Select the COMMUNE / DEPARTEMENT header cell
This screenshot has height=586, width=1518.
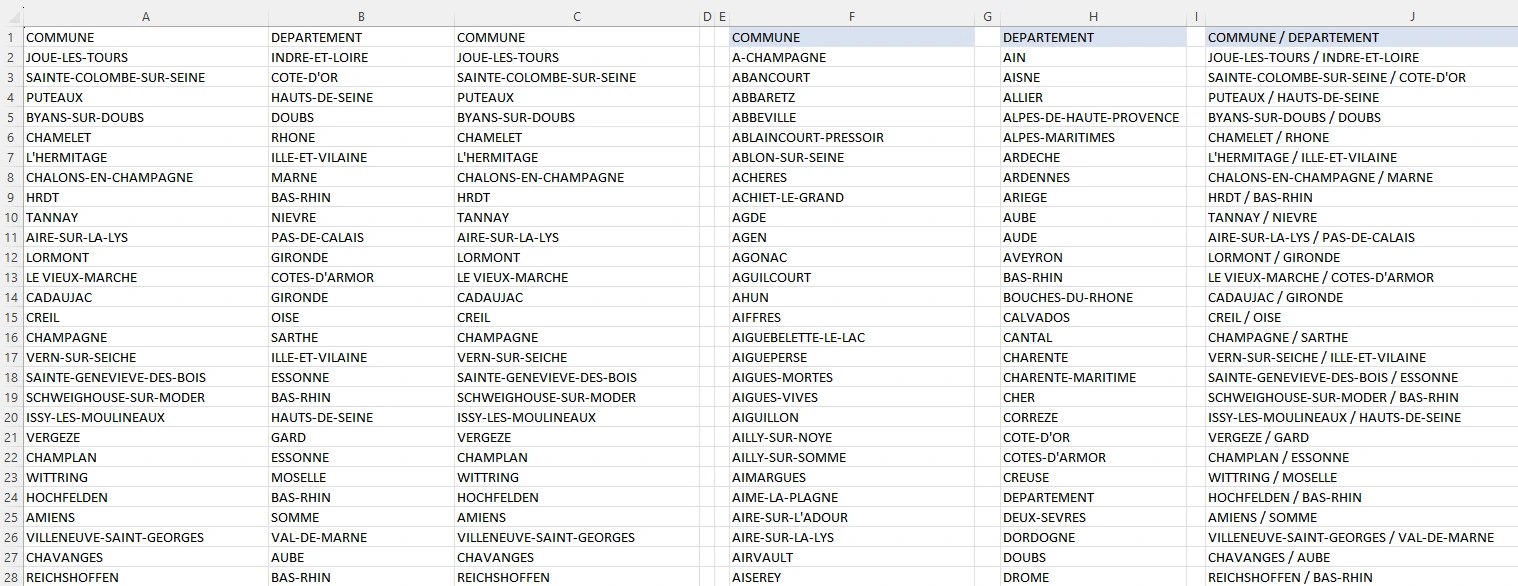point(1360,37)
